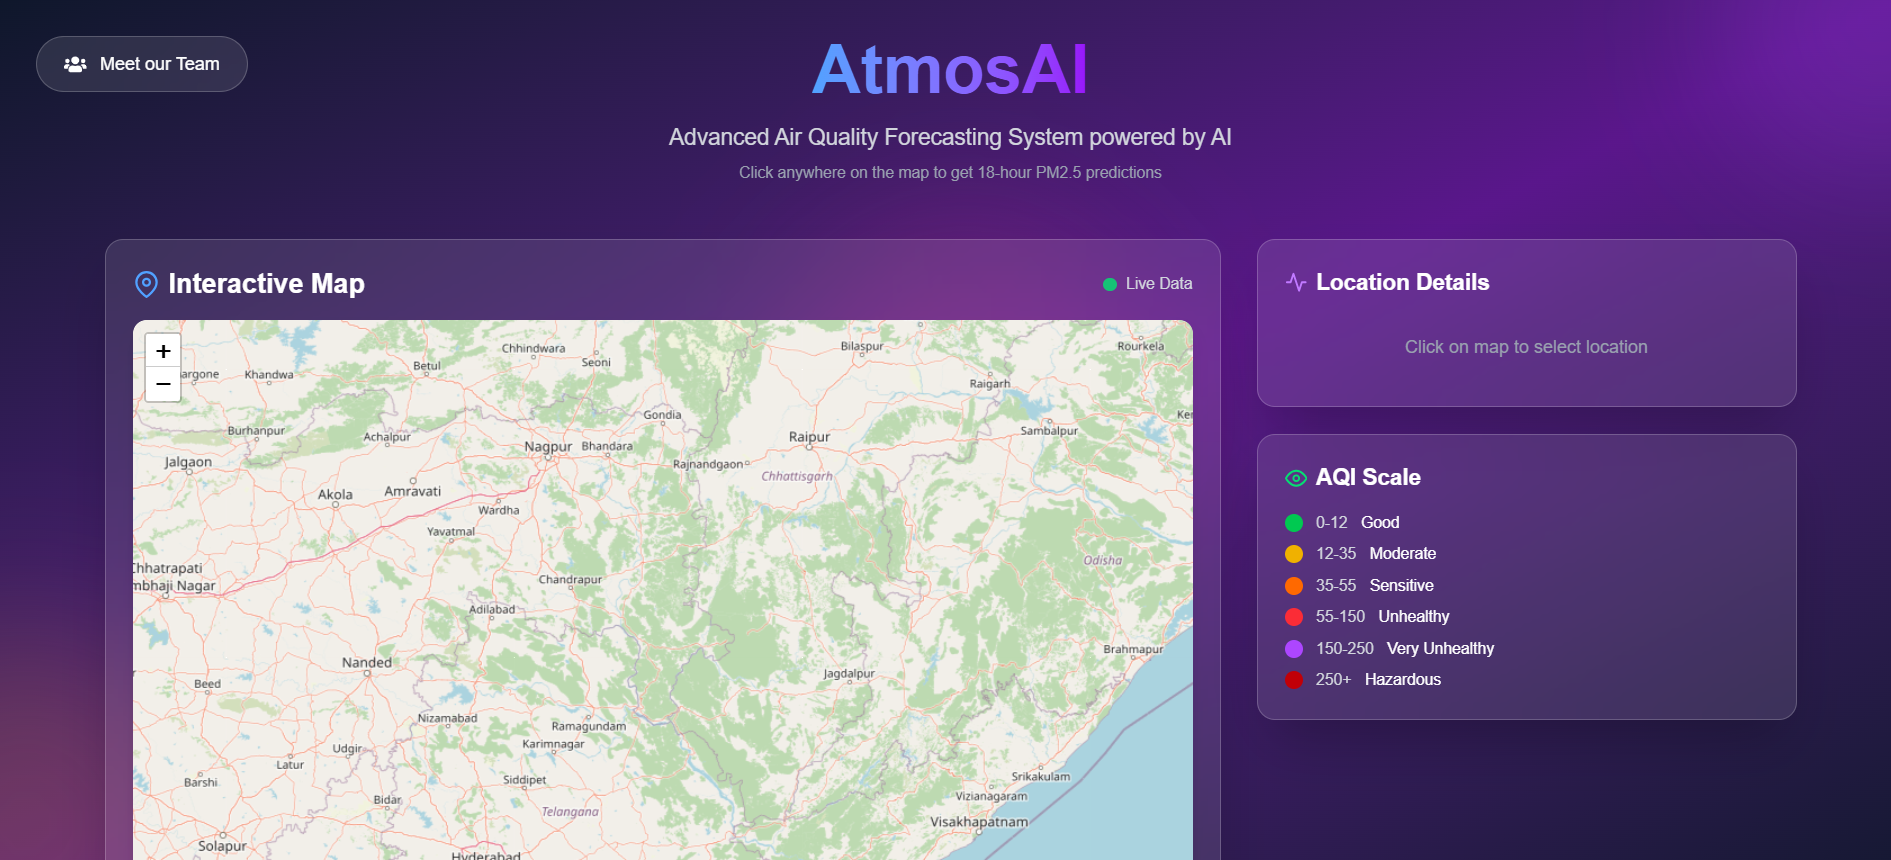Screen dimensions: 1891x860
Task: Click Akola on the map
Action: pos(335,494)
